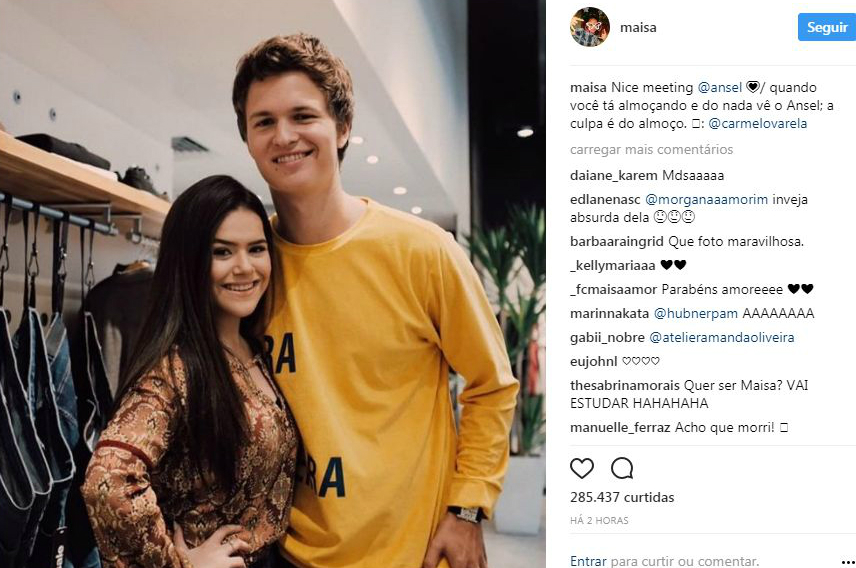Load more comments via 'carregar mais comentários'

pos(651,149)
